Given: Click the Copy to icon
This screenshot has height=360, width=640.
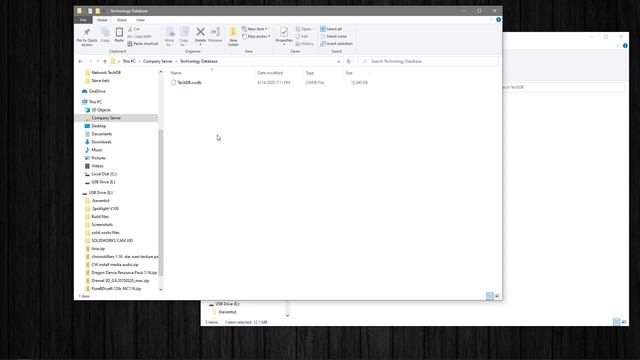Looking at the screenshot, I should click(184, 36).
